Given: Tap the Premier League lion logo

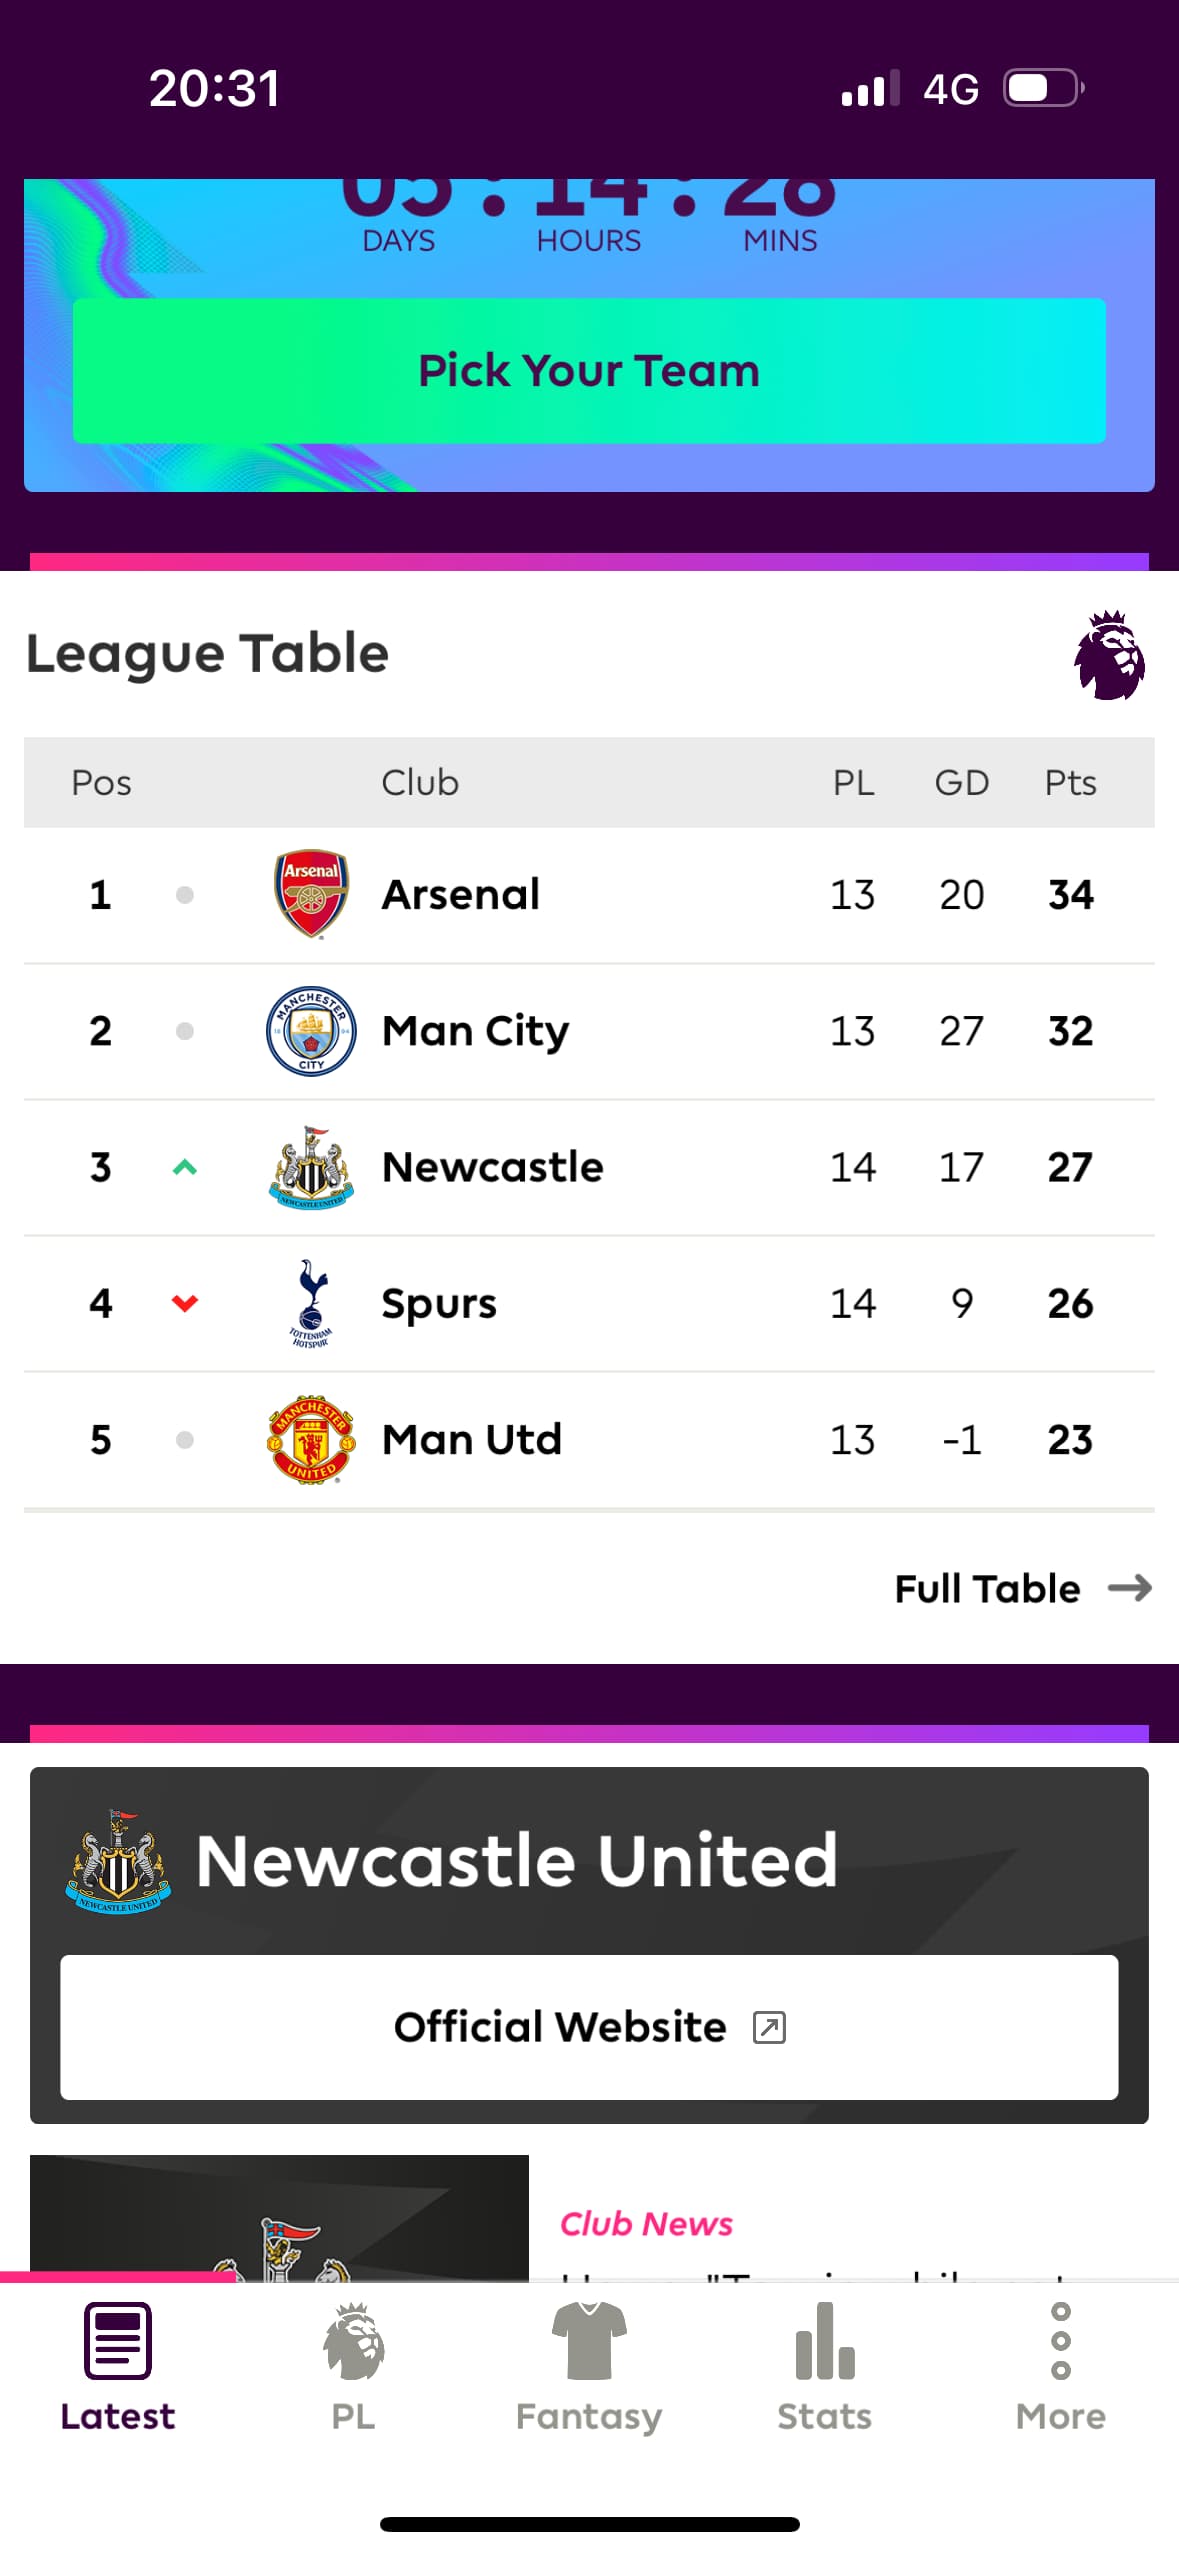Looking at the screenshot, I should point(1109,655).
